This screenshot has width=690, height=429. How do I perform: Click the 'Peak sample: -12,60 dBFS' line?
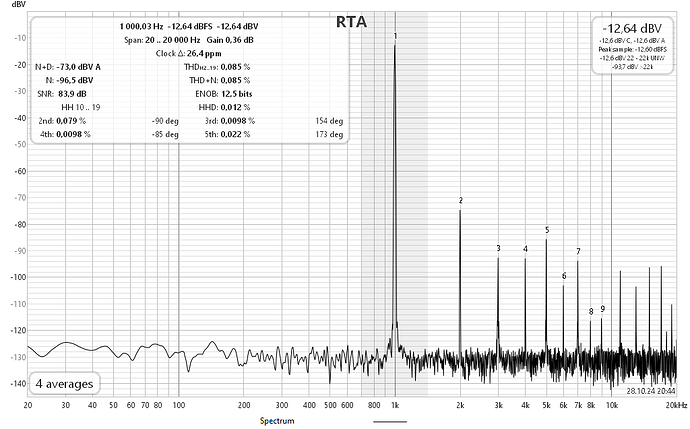click(x=632, y=49)
